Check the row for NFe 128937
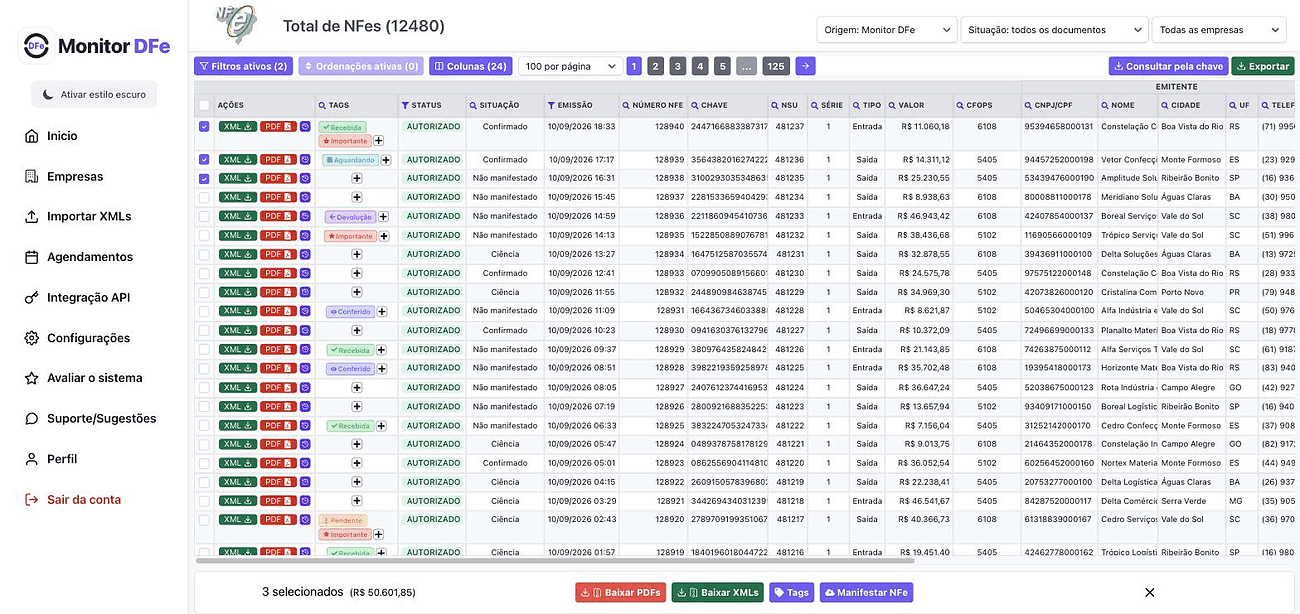Image resolution: width=1300 pixels, height=614 pixels. pos(204,197)
